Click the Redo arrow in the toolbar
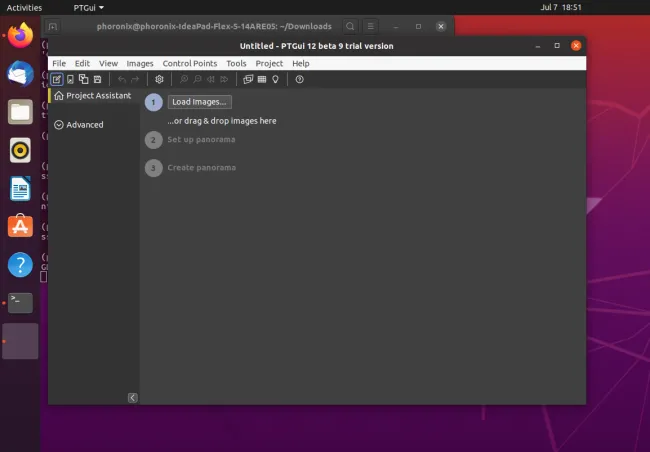 tap(135, 79)
